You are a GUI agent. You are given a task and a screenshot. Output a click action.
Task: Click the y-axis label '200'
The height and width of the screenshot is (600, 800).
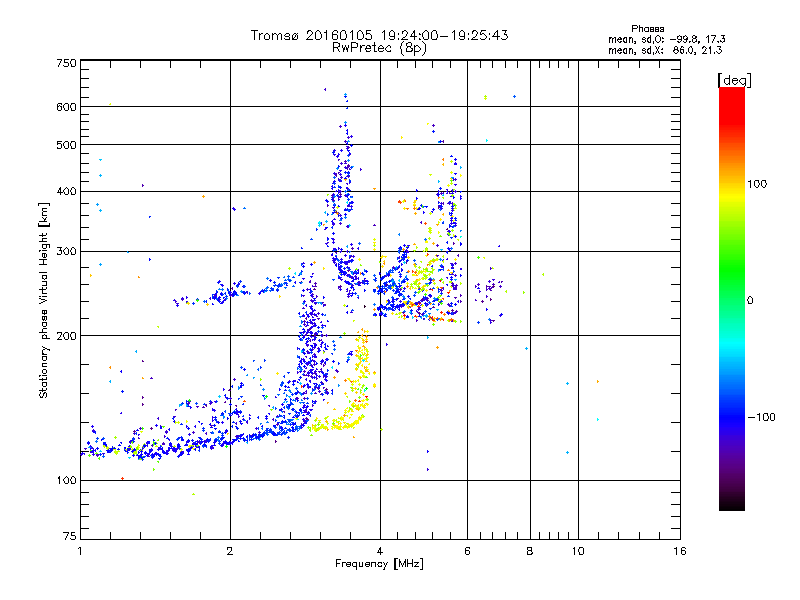click(x=66, y=336)
